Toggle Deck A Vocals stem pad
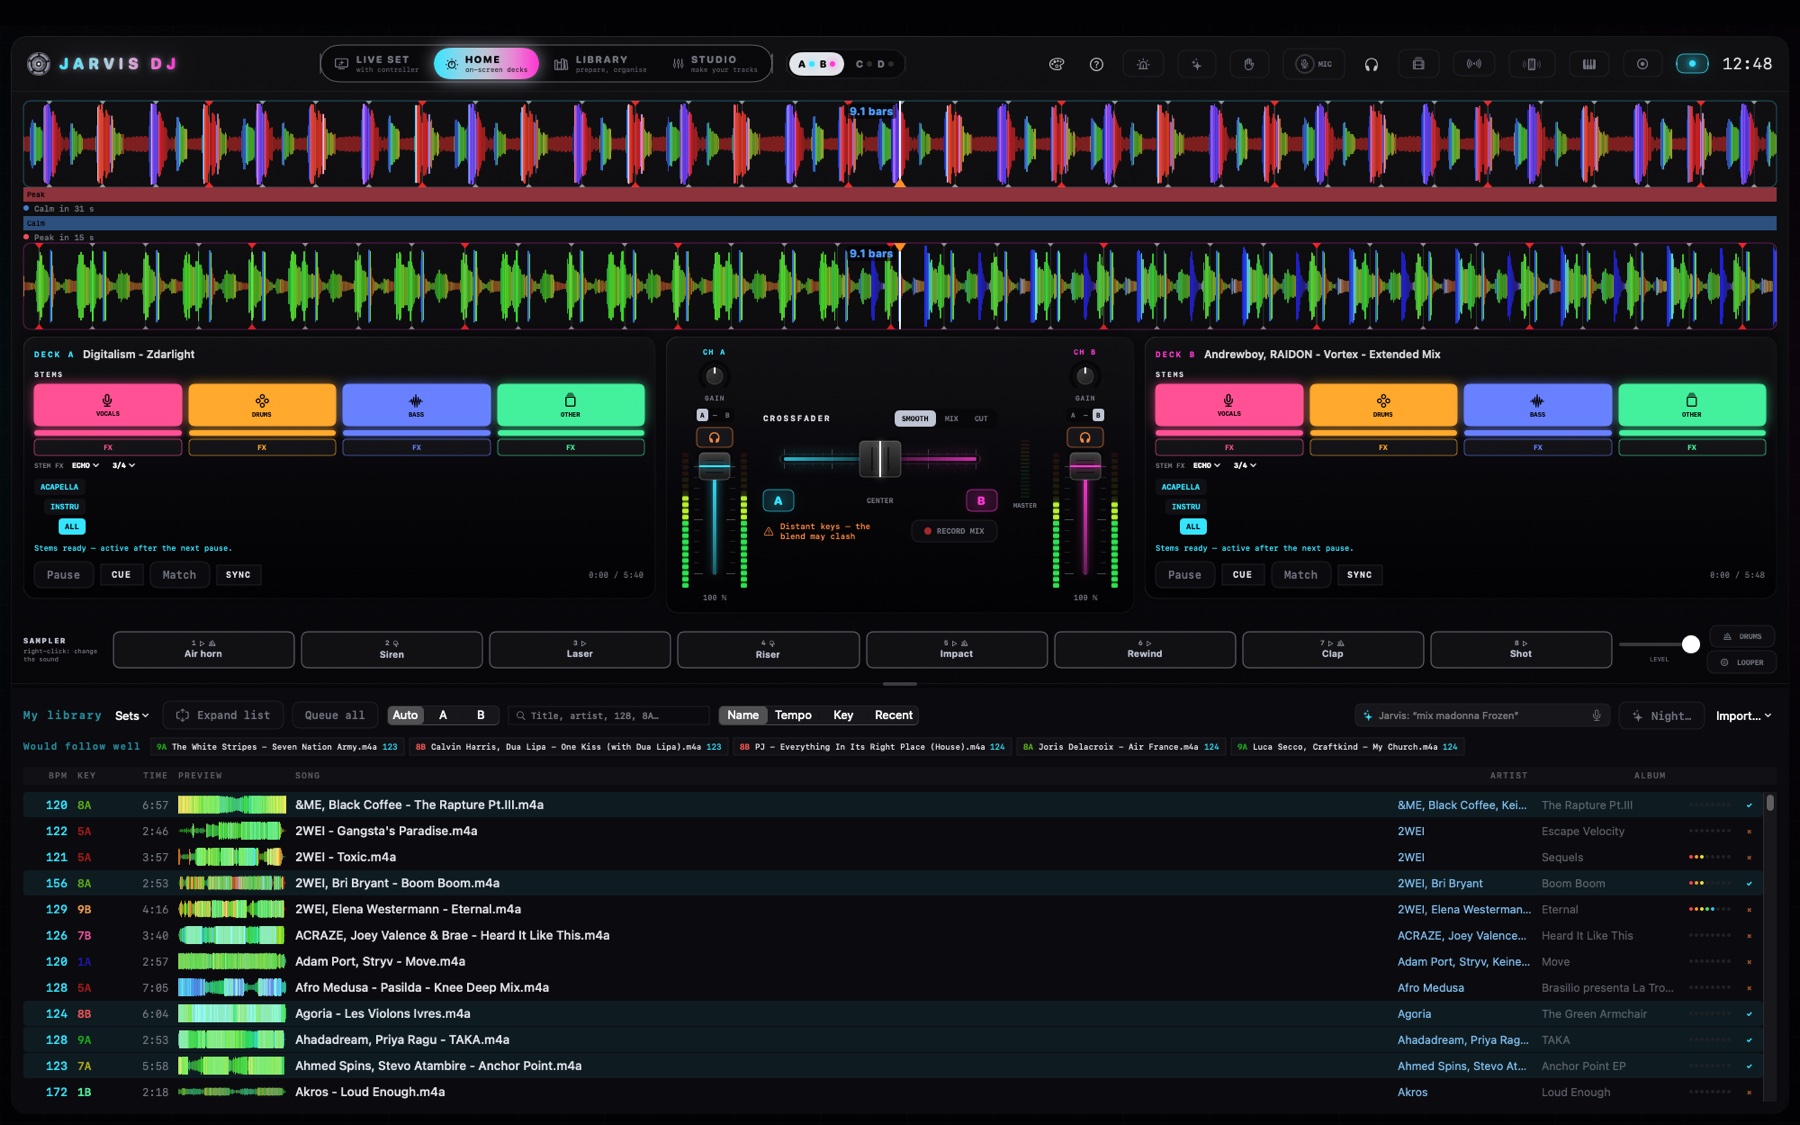 108,405
